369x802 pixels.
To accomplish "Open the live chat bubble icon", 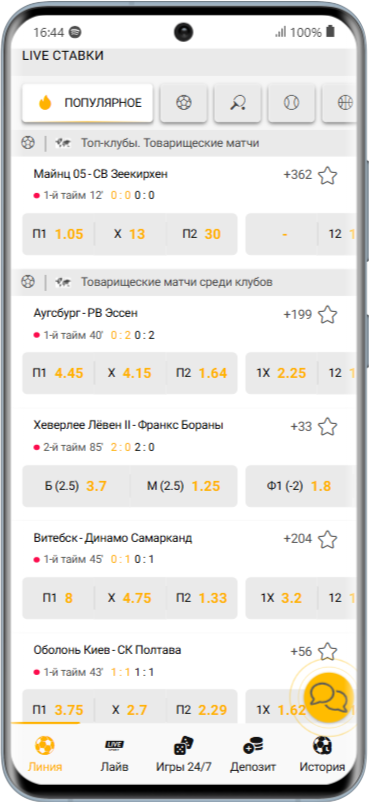I will click(x=328, y=696).
